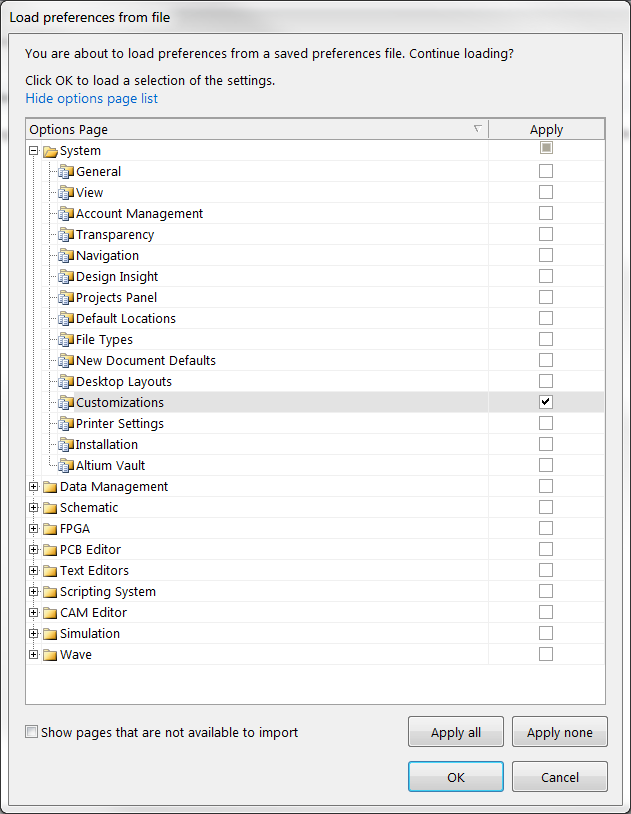The image size is (631, 814).
Task: Enable Apply checkbox for Desktop Layouts
Action: point(546,381)
